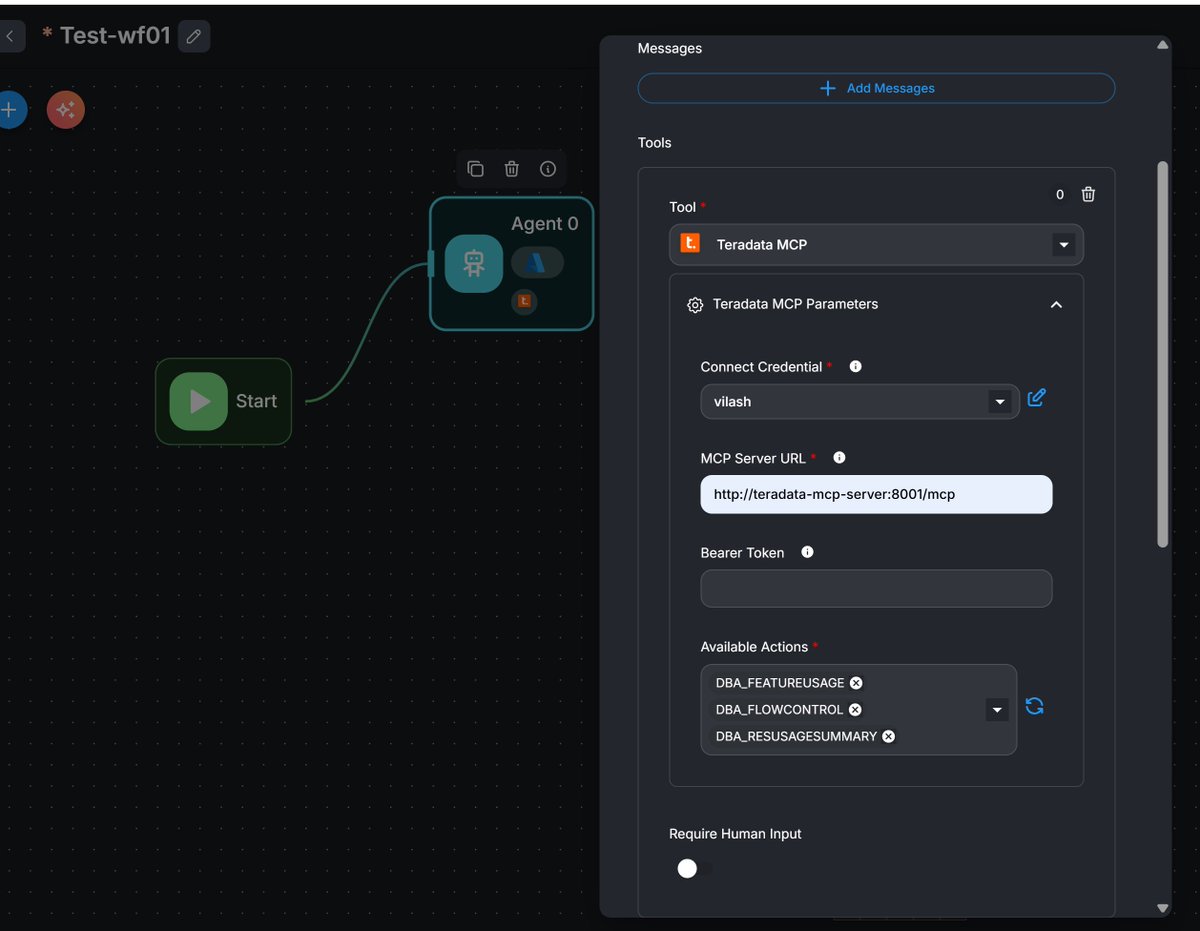Toggle the Require Human Input switch

(x=694, y=869)
